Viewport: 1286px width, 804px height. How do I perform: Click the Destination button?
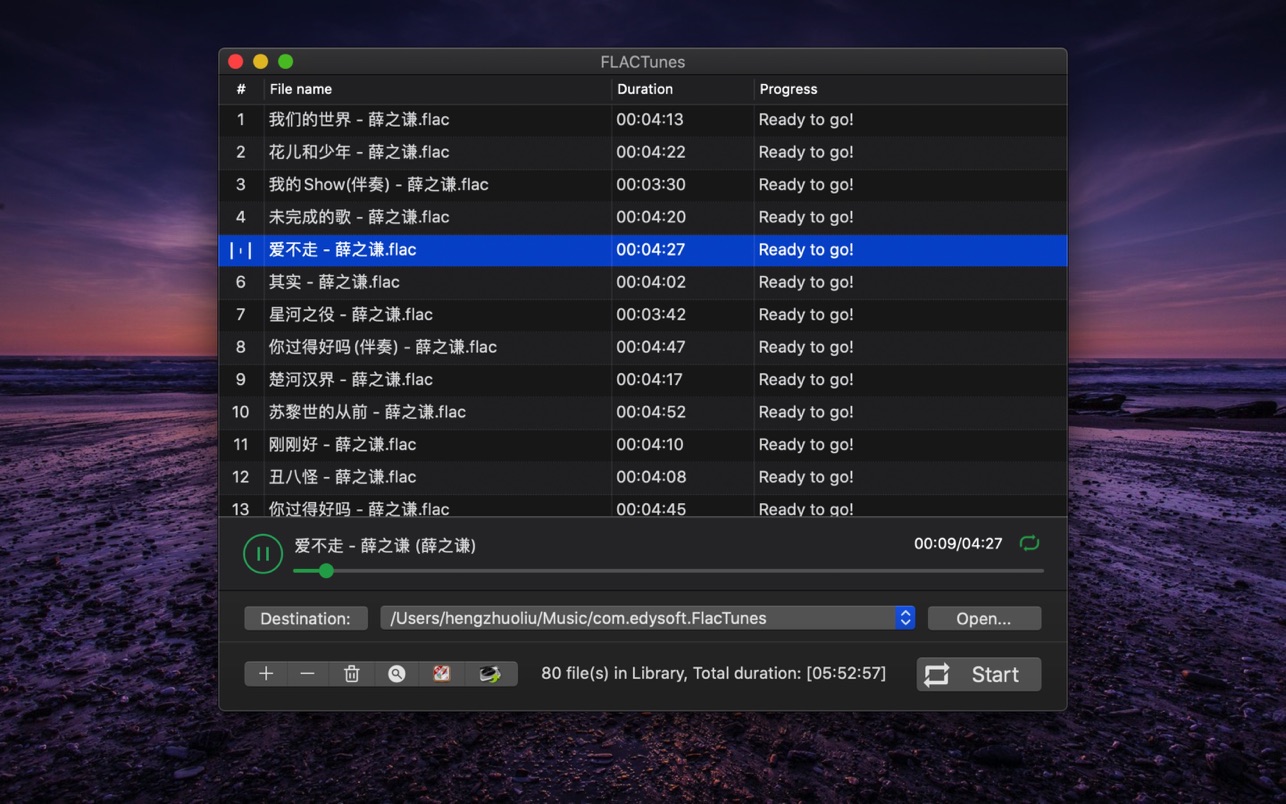pyautogui.click(x=305, y=618)
